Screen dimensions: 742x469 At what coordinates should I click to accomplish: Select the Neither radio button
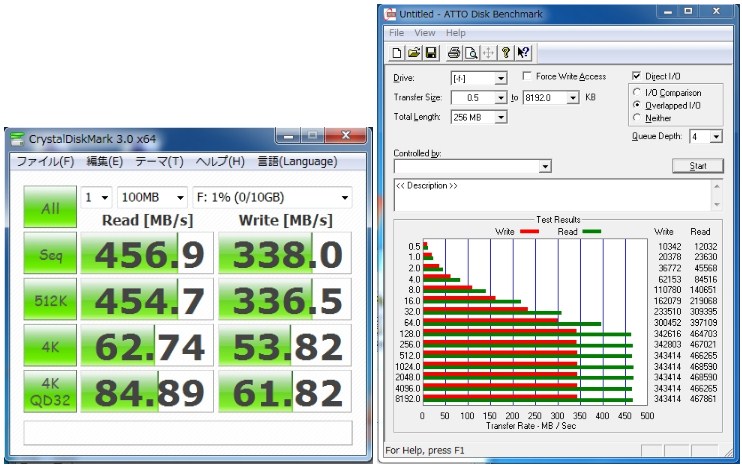637,117
